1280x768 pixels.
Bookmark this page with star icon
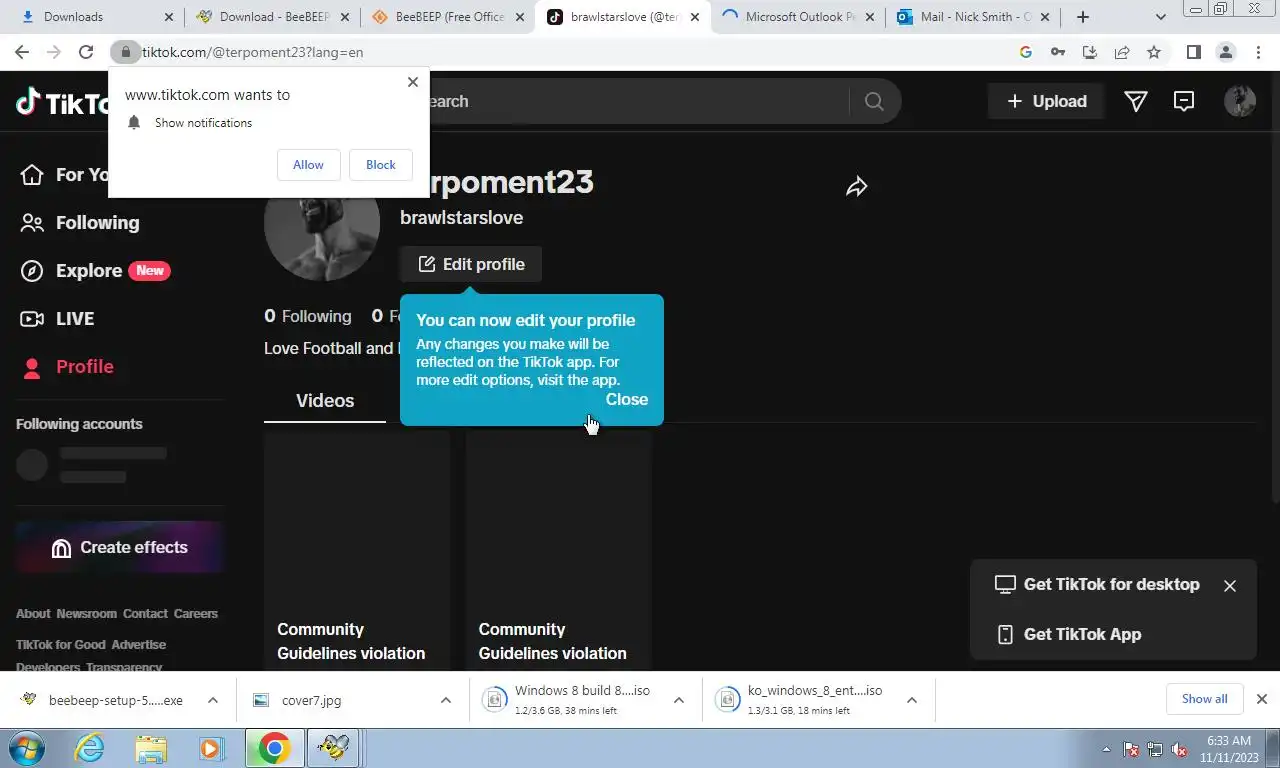[x=1154, y=52]
